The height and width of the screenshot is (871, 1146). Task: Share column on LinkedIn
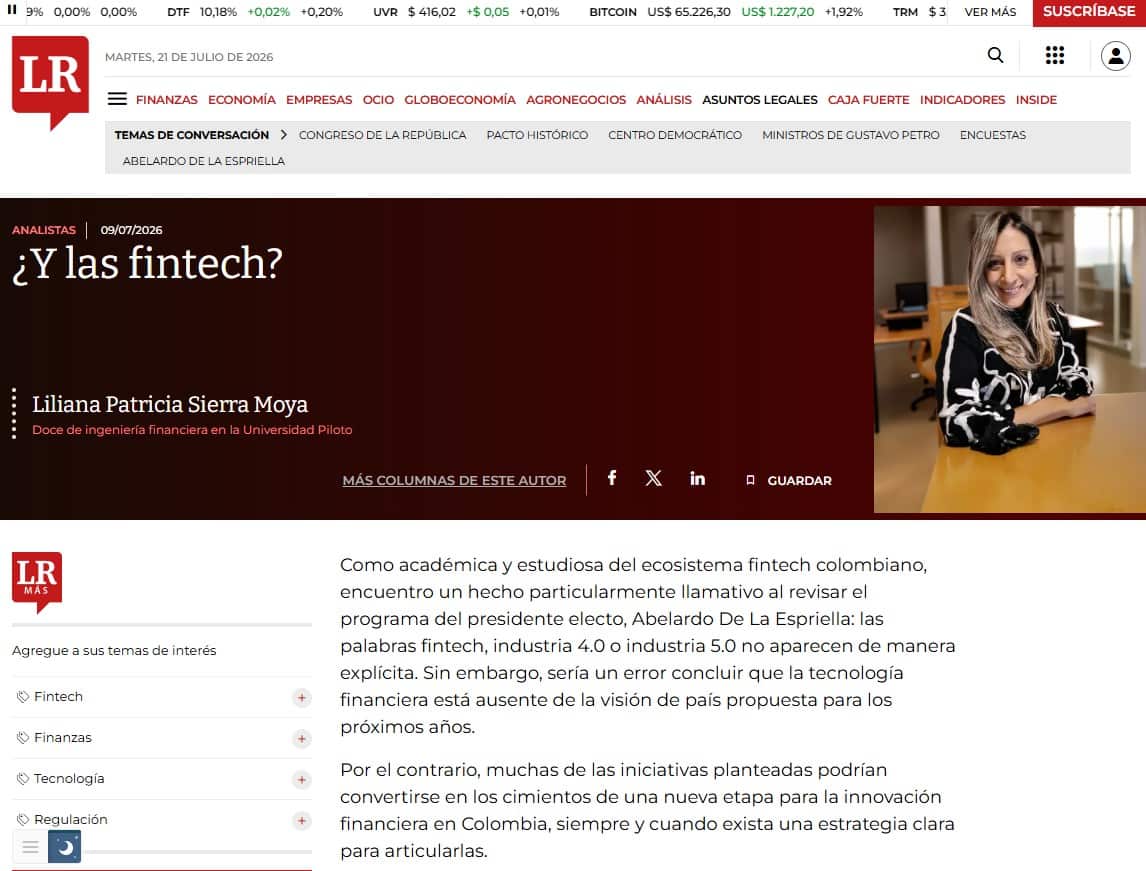[697, 478]
